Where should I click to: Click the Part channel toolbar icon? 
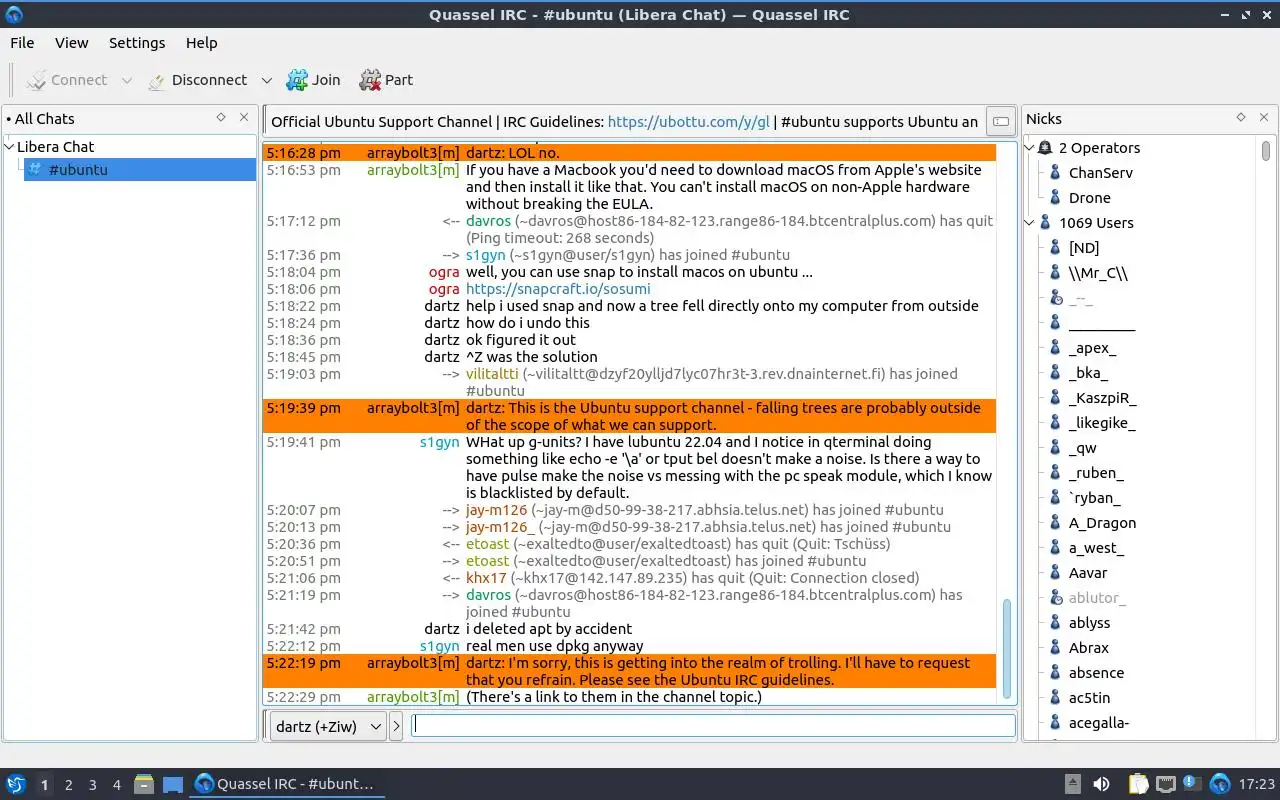coord(370,80)
